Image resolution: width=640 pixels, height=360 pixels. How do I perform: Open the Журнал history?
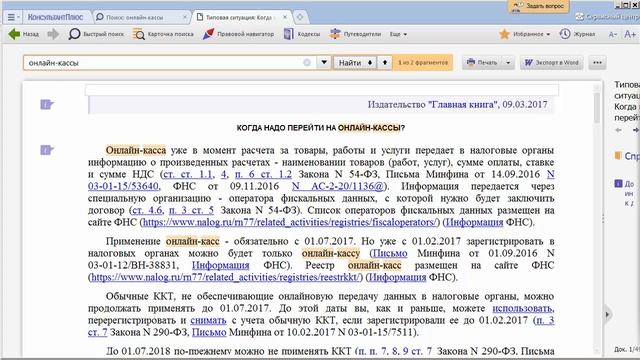(x=577, y=34)
